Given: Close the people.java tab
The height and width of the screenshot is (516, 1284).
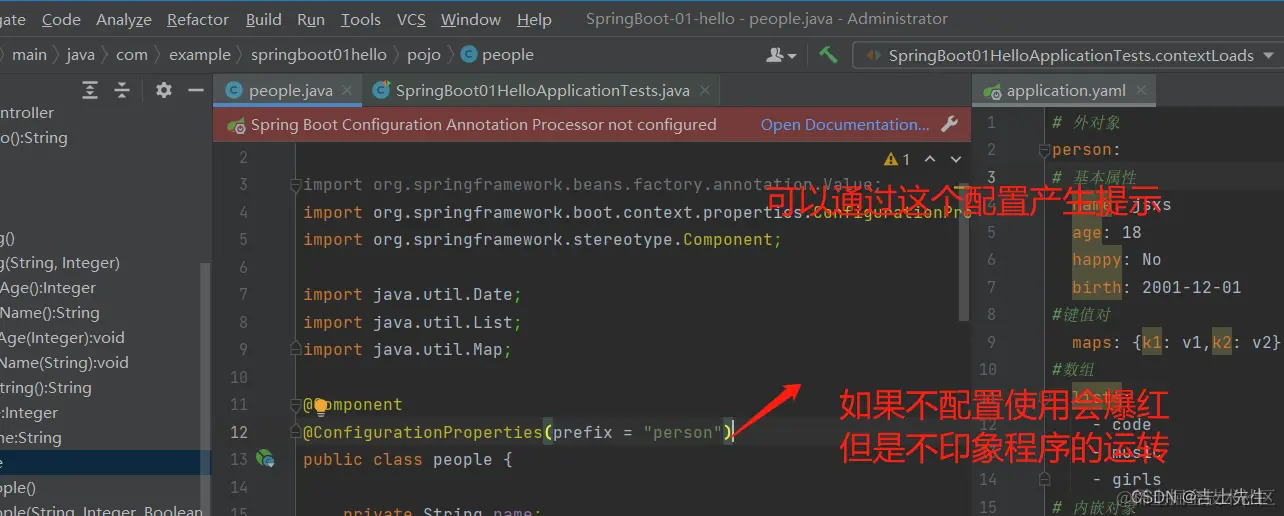Looking at the screenshot, I should 349,90.
